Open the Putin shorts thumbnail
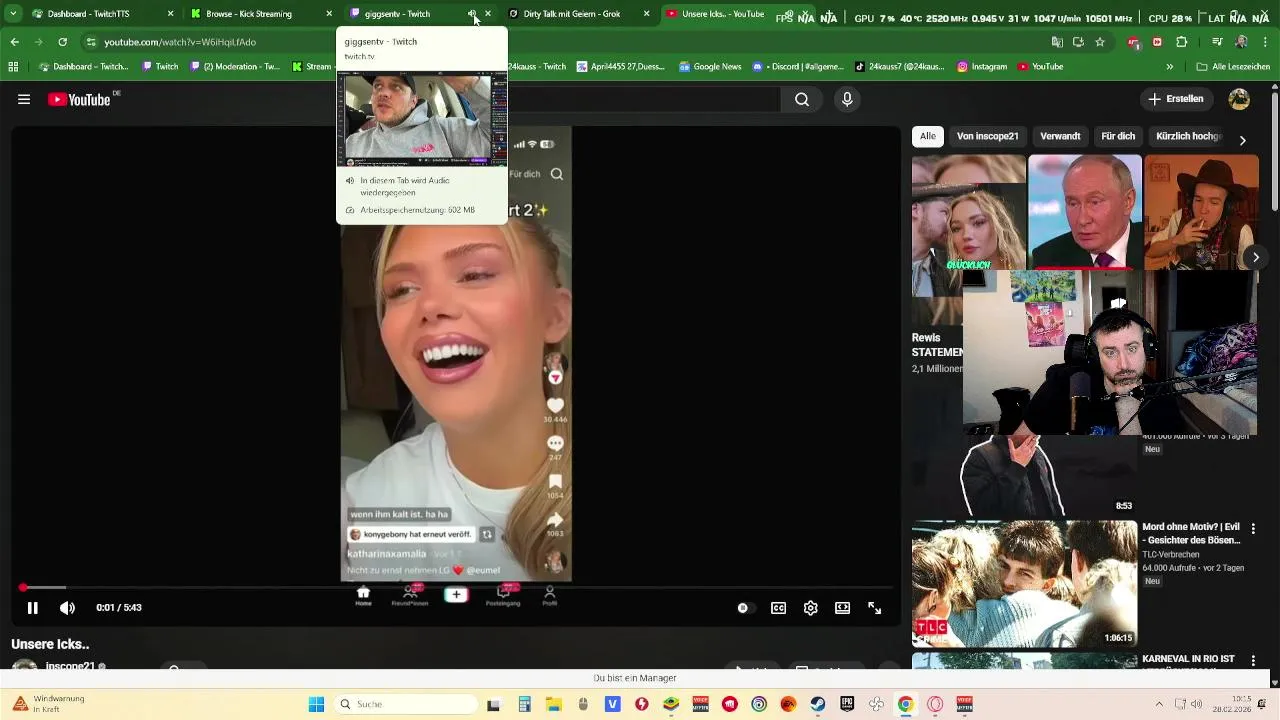Viewport: 1280px width, 720px height. [1084, 212]
